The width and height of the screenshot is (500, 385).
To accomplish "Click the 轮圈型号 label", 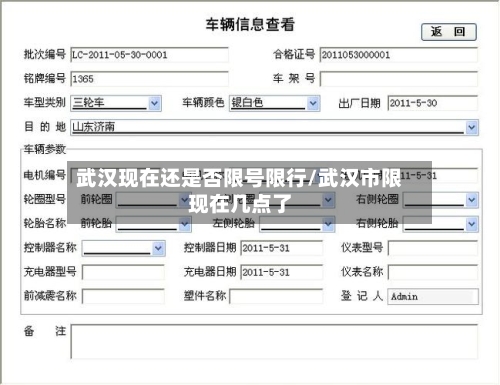I will 45,199.
